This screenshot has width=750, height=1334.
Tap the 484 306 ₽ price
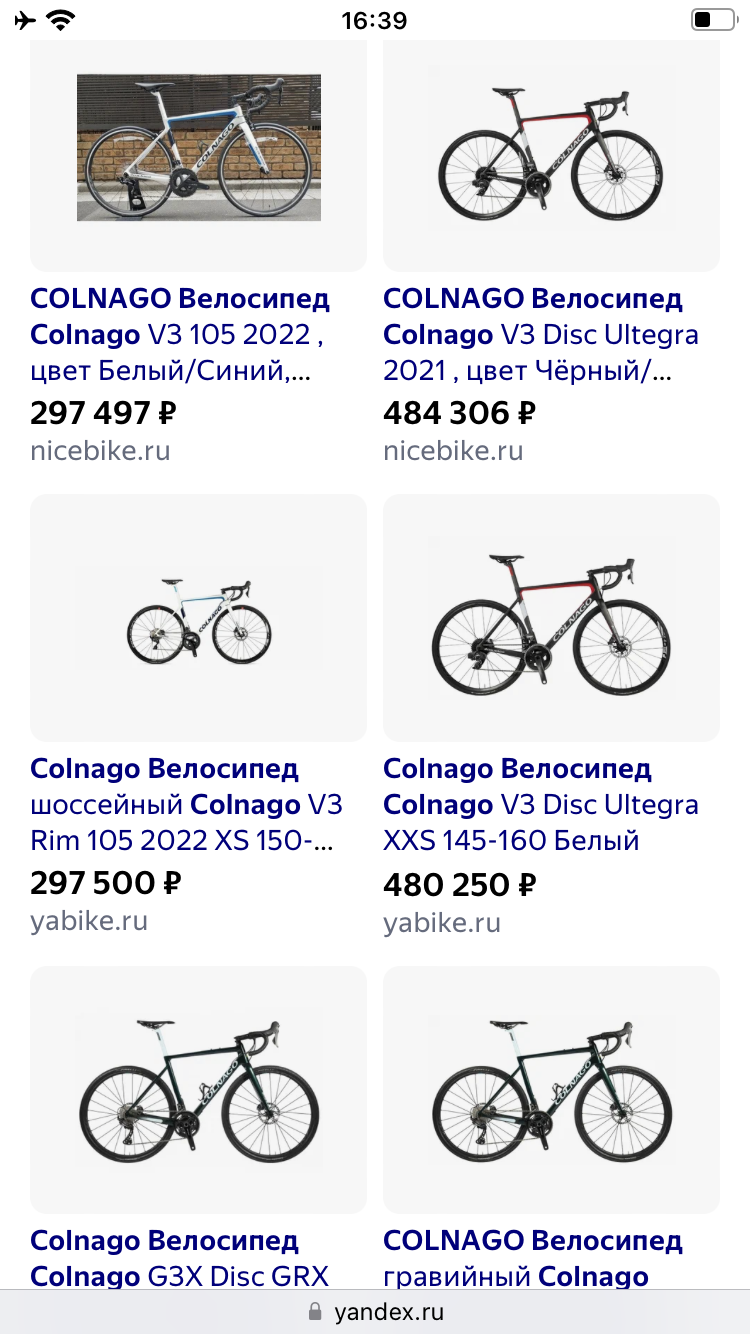(460, 412)
